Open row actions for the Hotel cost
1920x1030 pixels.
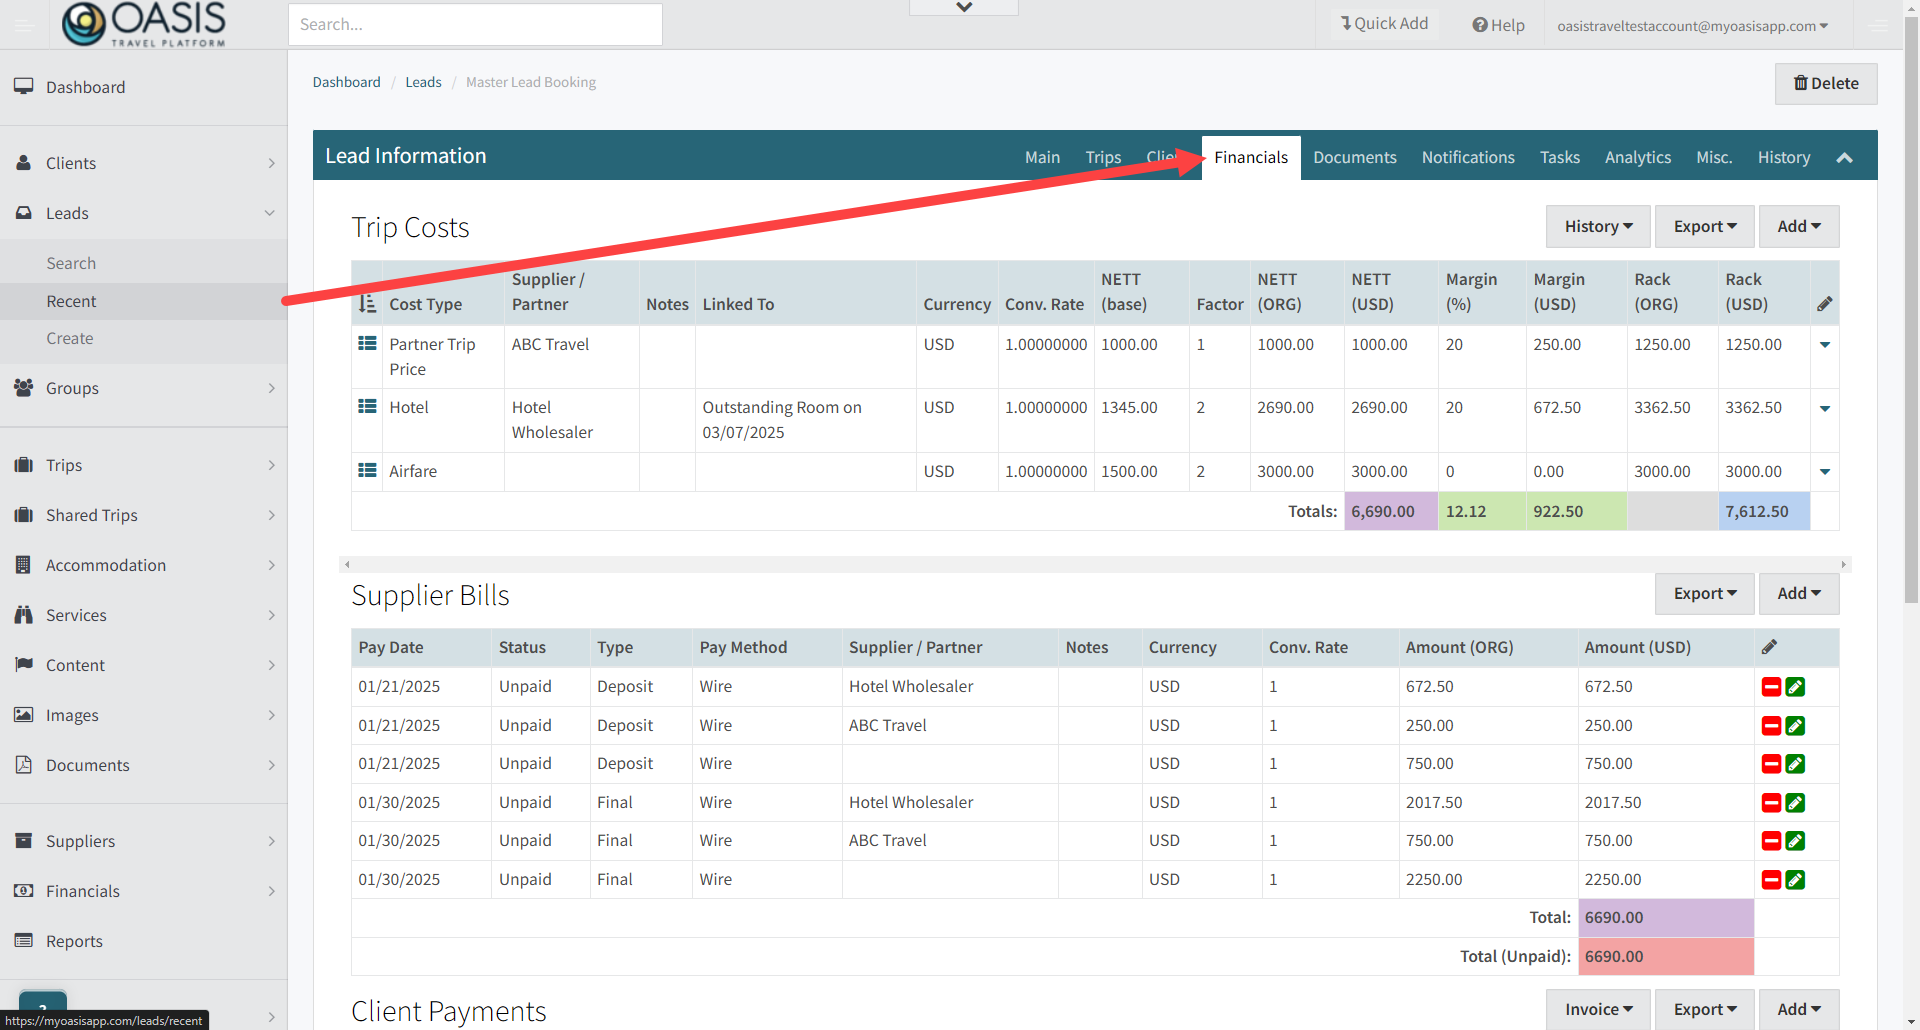tap(1825, 408)
